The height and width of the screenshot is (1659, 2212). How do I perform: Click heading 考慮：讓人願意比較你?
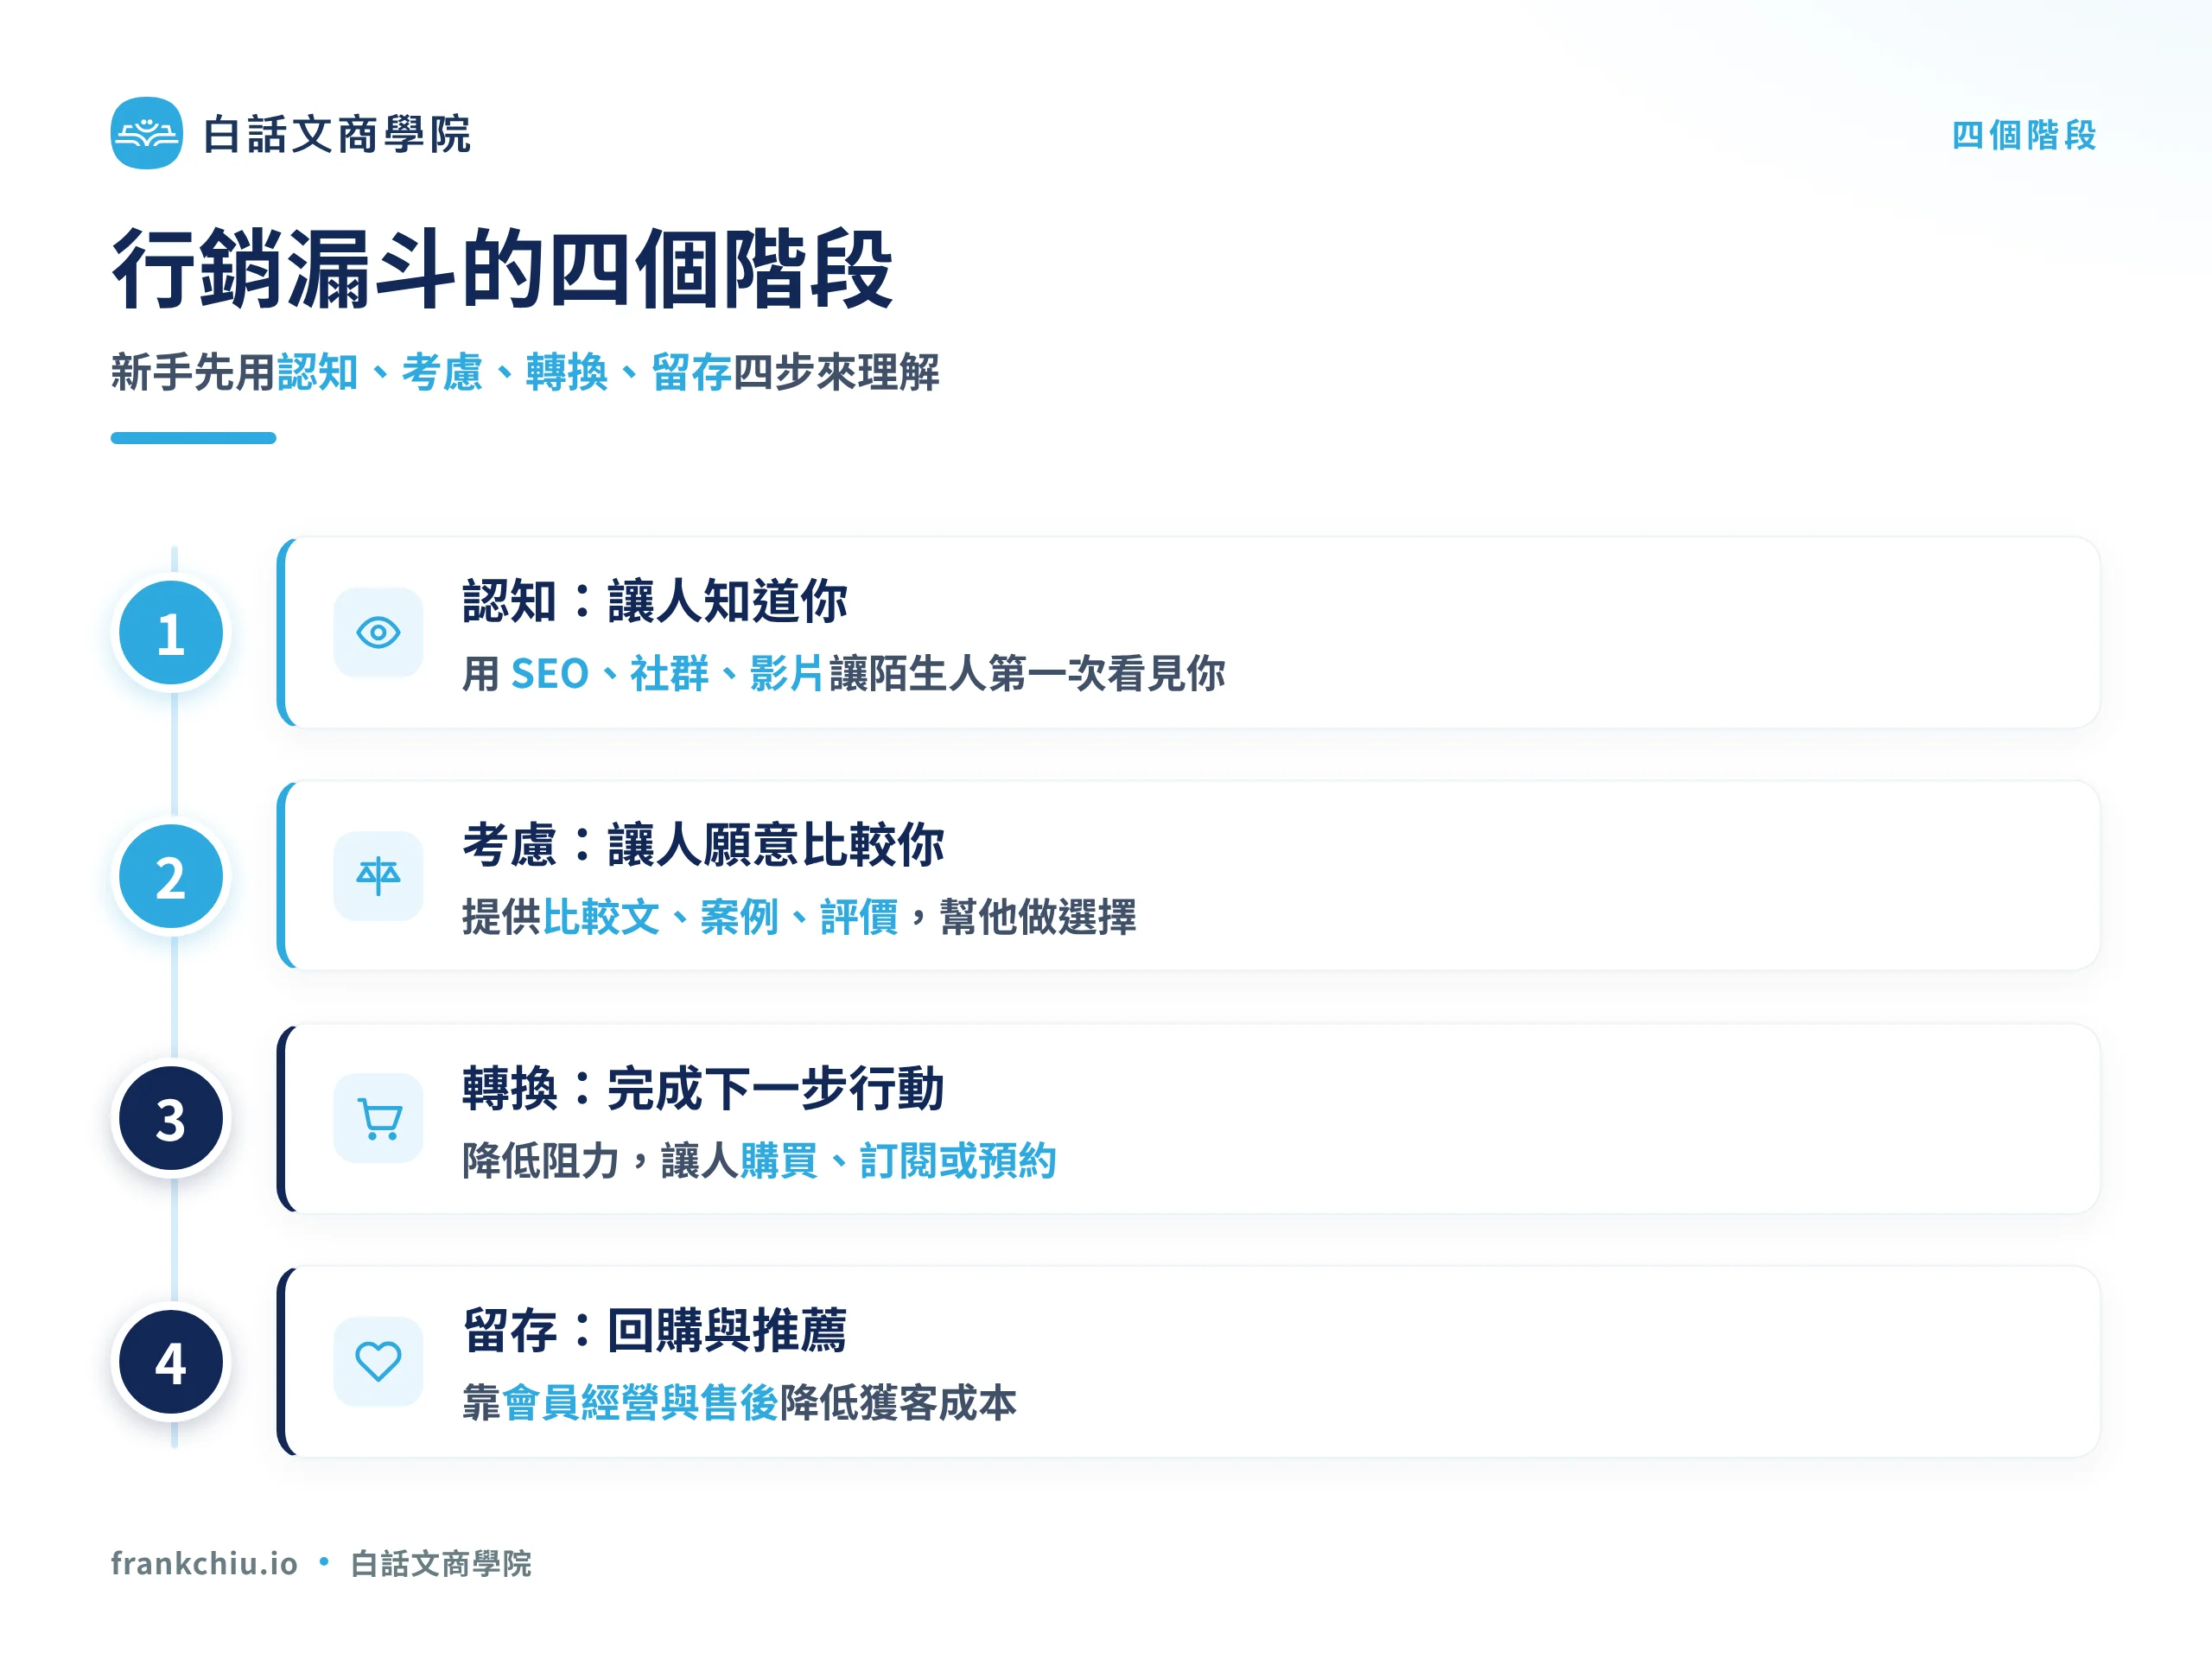click(703, 844)
